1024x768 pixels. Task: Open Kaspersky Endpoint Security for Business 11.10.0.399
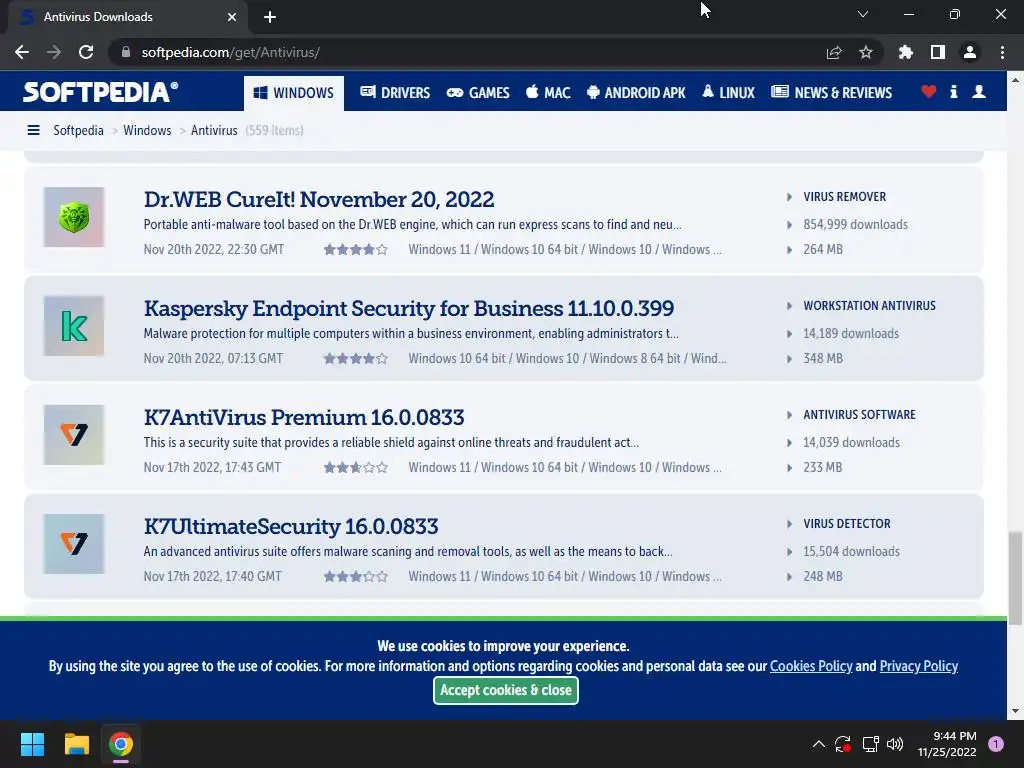coord(409,308)
